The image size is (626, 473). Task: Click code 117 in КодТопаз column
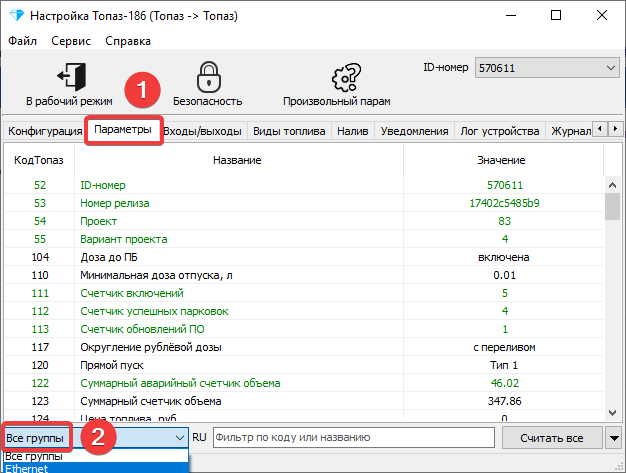point(40,347)
